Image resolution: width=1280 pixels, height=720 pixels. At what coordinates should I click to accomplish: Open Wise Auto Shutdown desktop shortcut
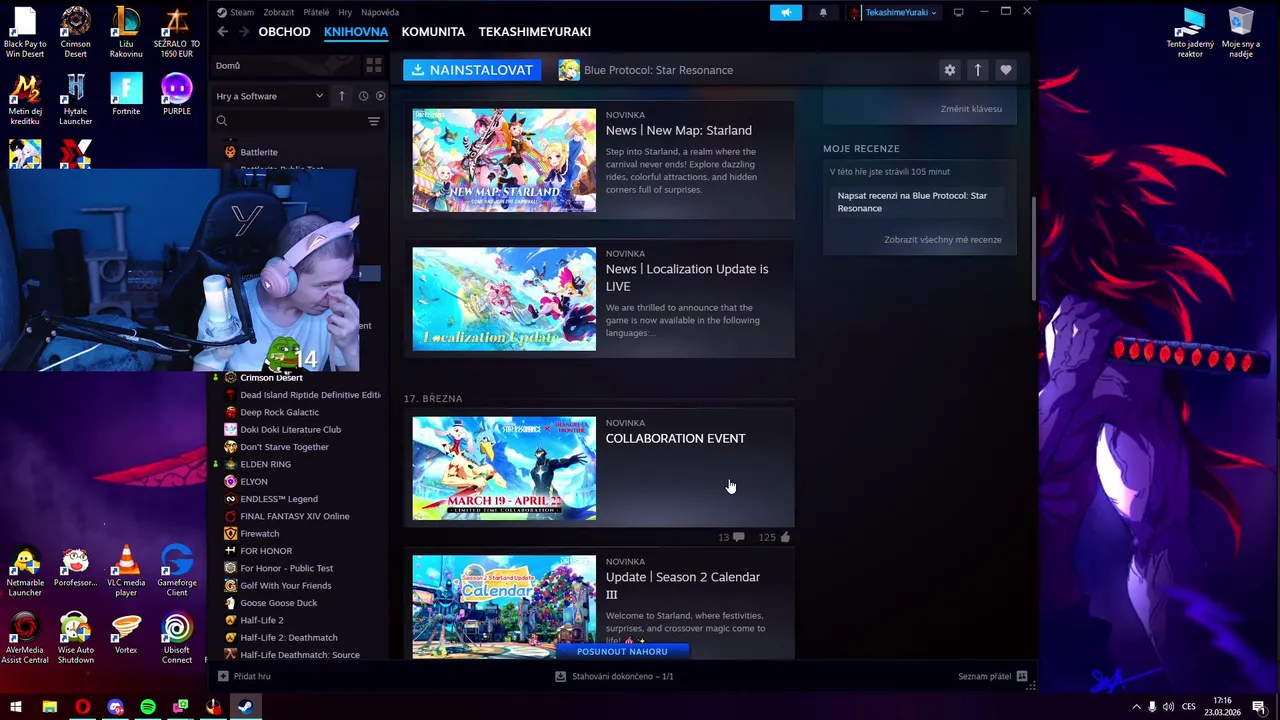tap(75, 639)
